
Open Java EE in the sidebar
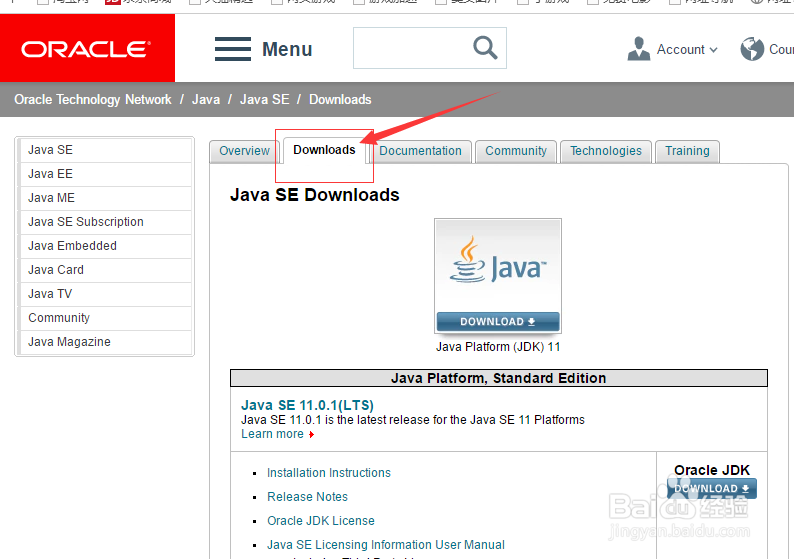[105, 174]
